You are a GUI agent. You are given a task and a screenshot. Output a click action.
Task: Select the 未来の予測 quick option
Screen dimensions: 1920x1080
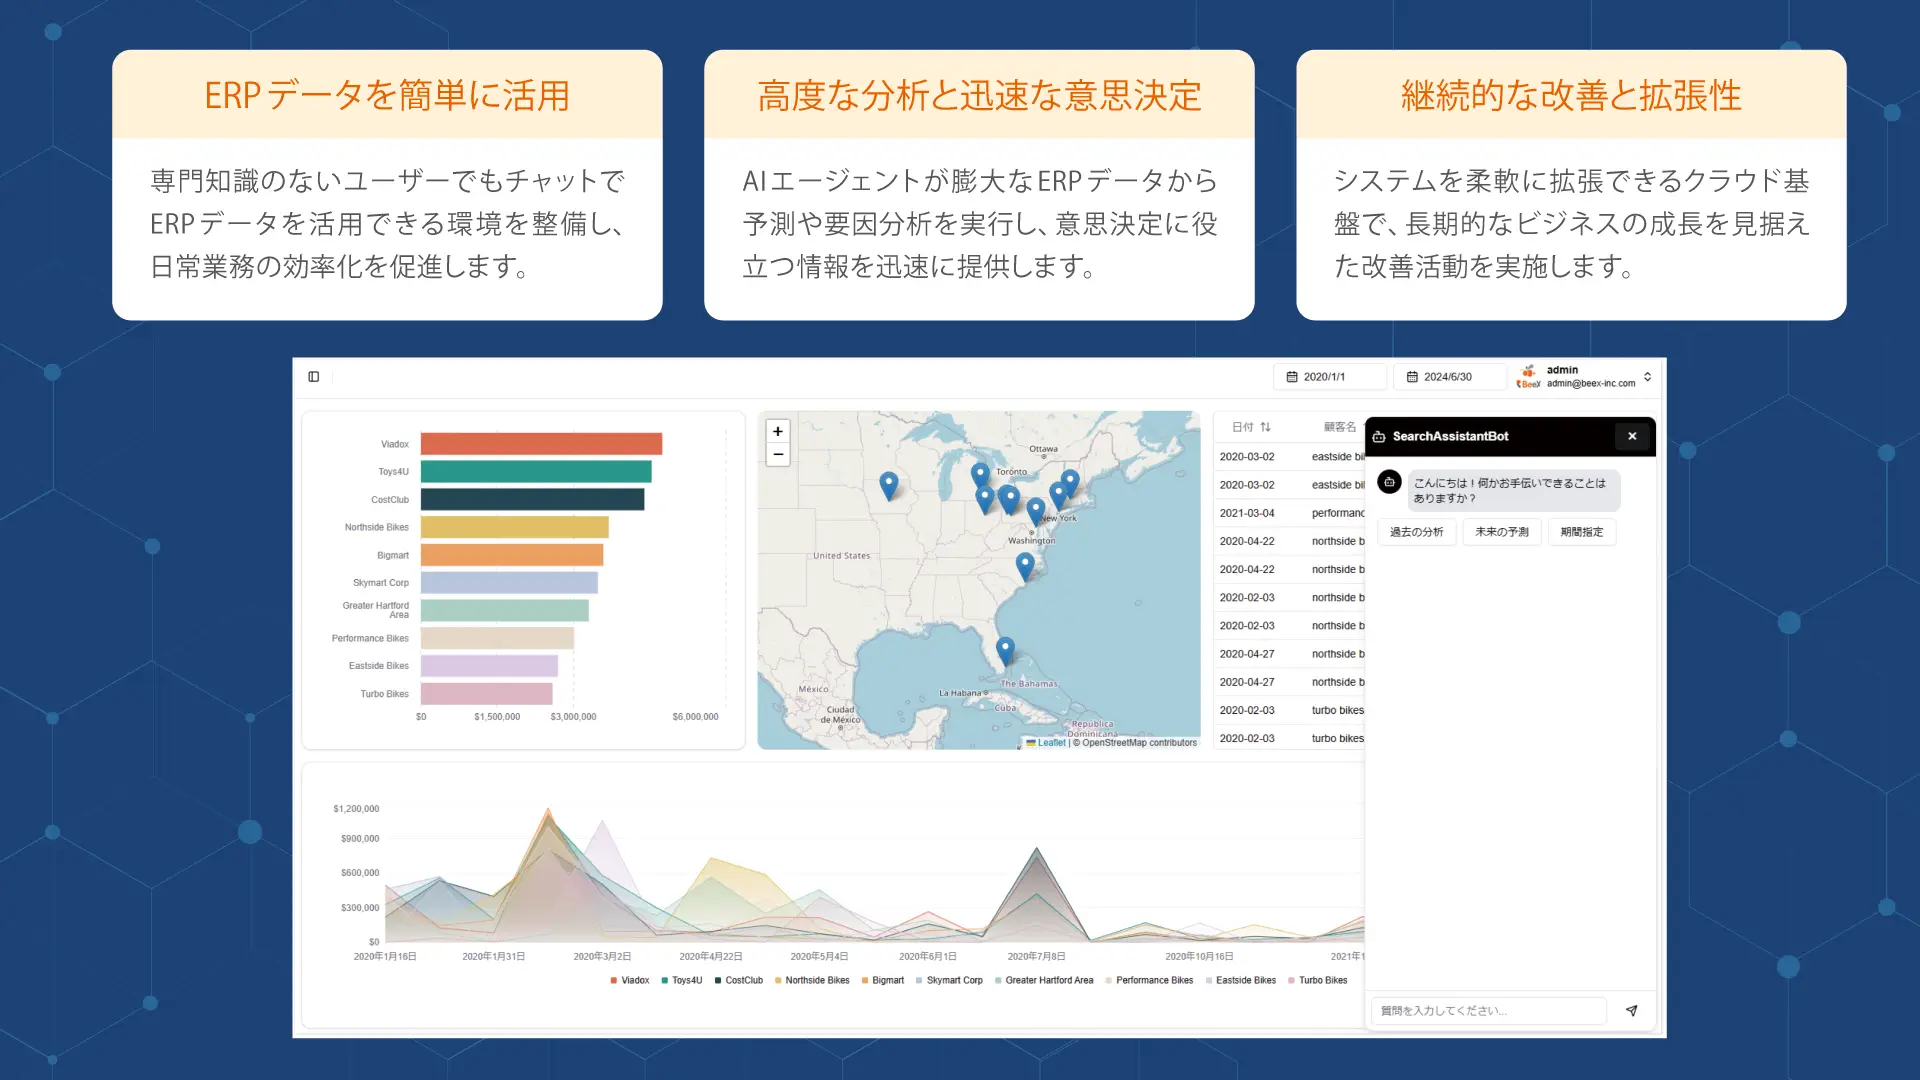[x=1502, y=532]
